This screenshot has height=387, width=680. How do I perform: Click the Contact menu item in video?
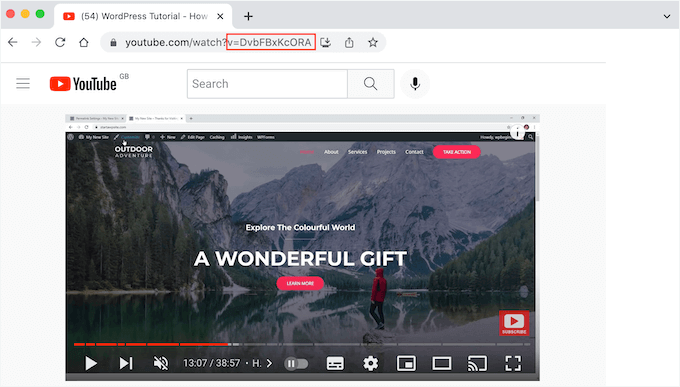click(x=414, y=152)
